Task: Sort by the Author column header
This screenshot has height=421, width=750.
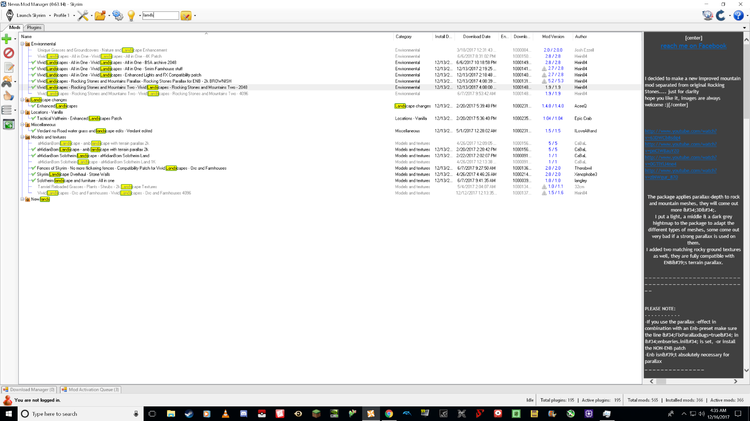Action: [x=581, y=36]
